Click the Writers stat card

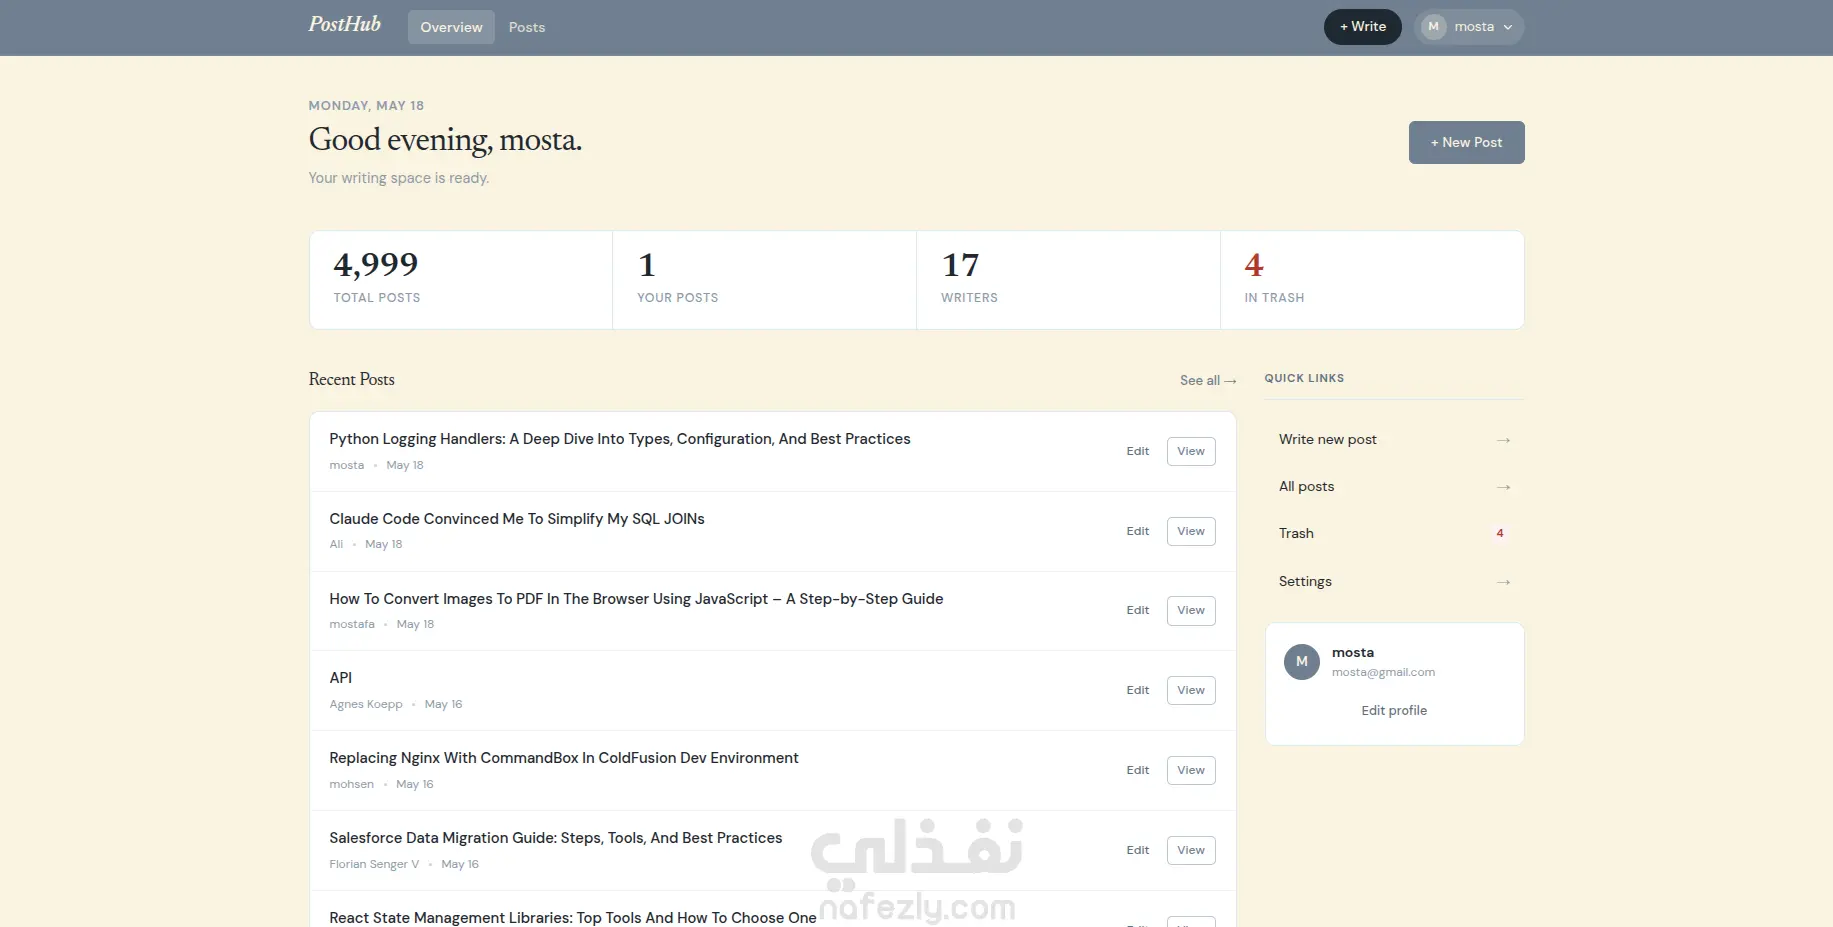[1068, 280]
